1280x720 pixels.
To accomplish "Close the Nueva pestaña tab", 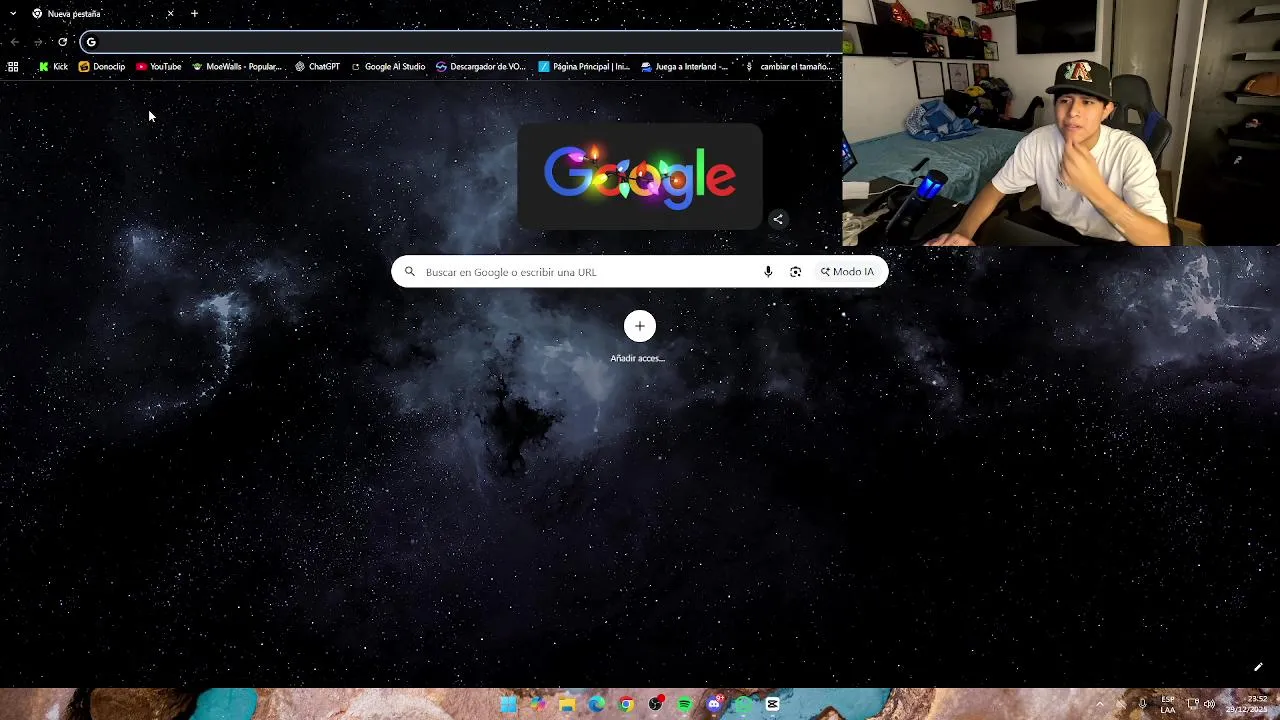I will point(170,14).
